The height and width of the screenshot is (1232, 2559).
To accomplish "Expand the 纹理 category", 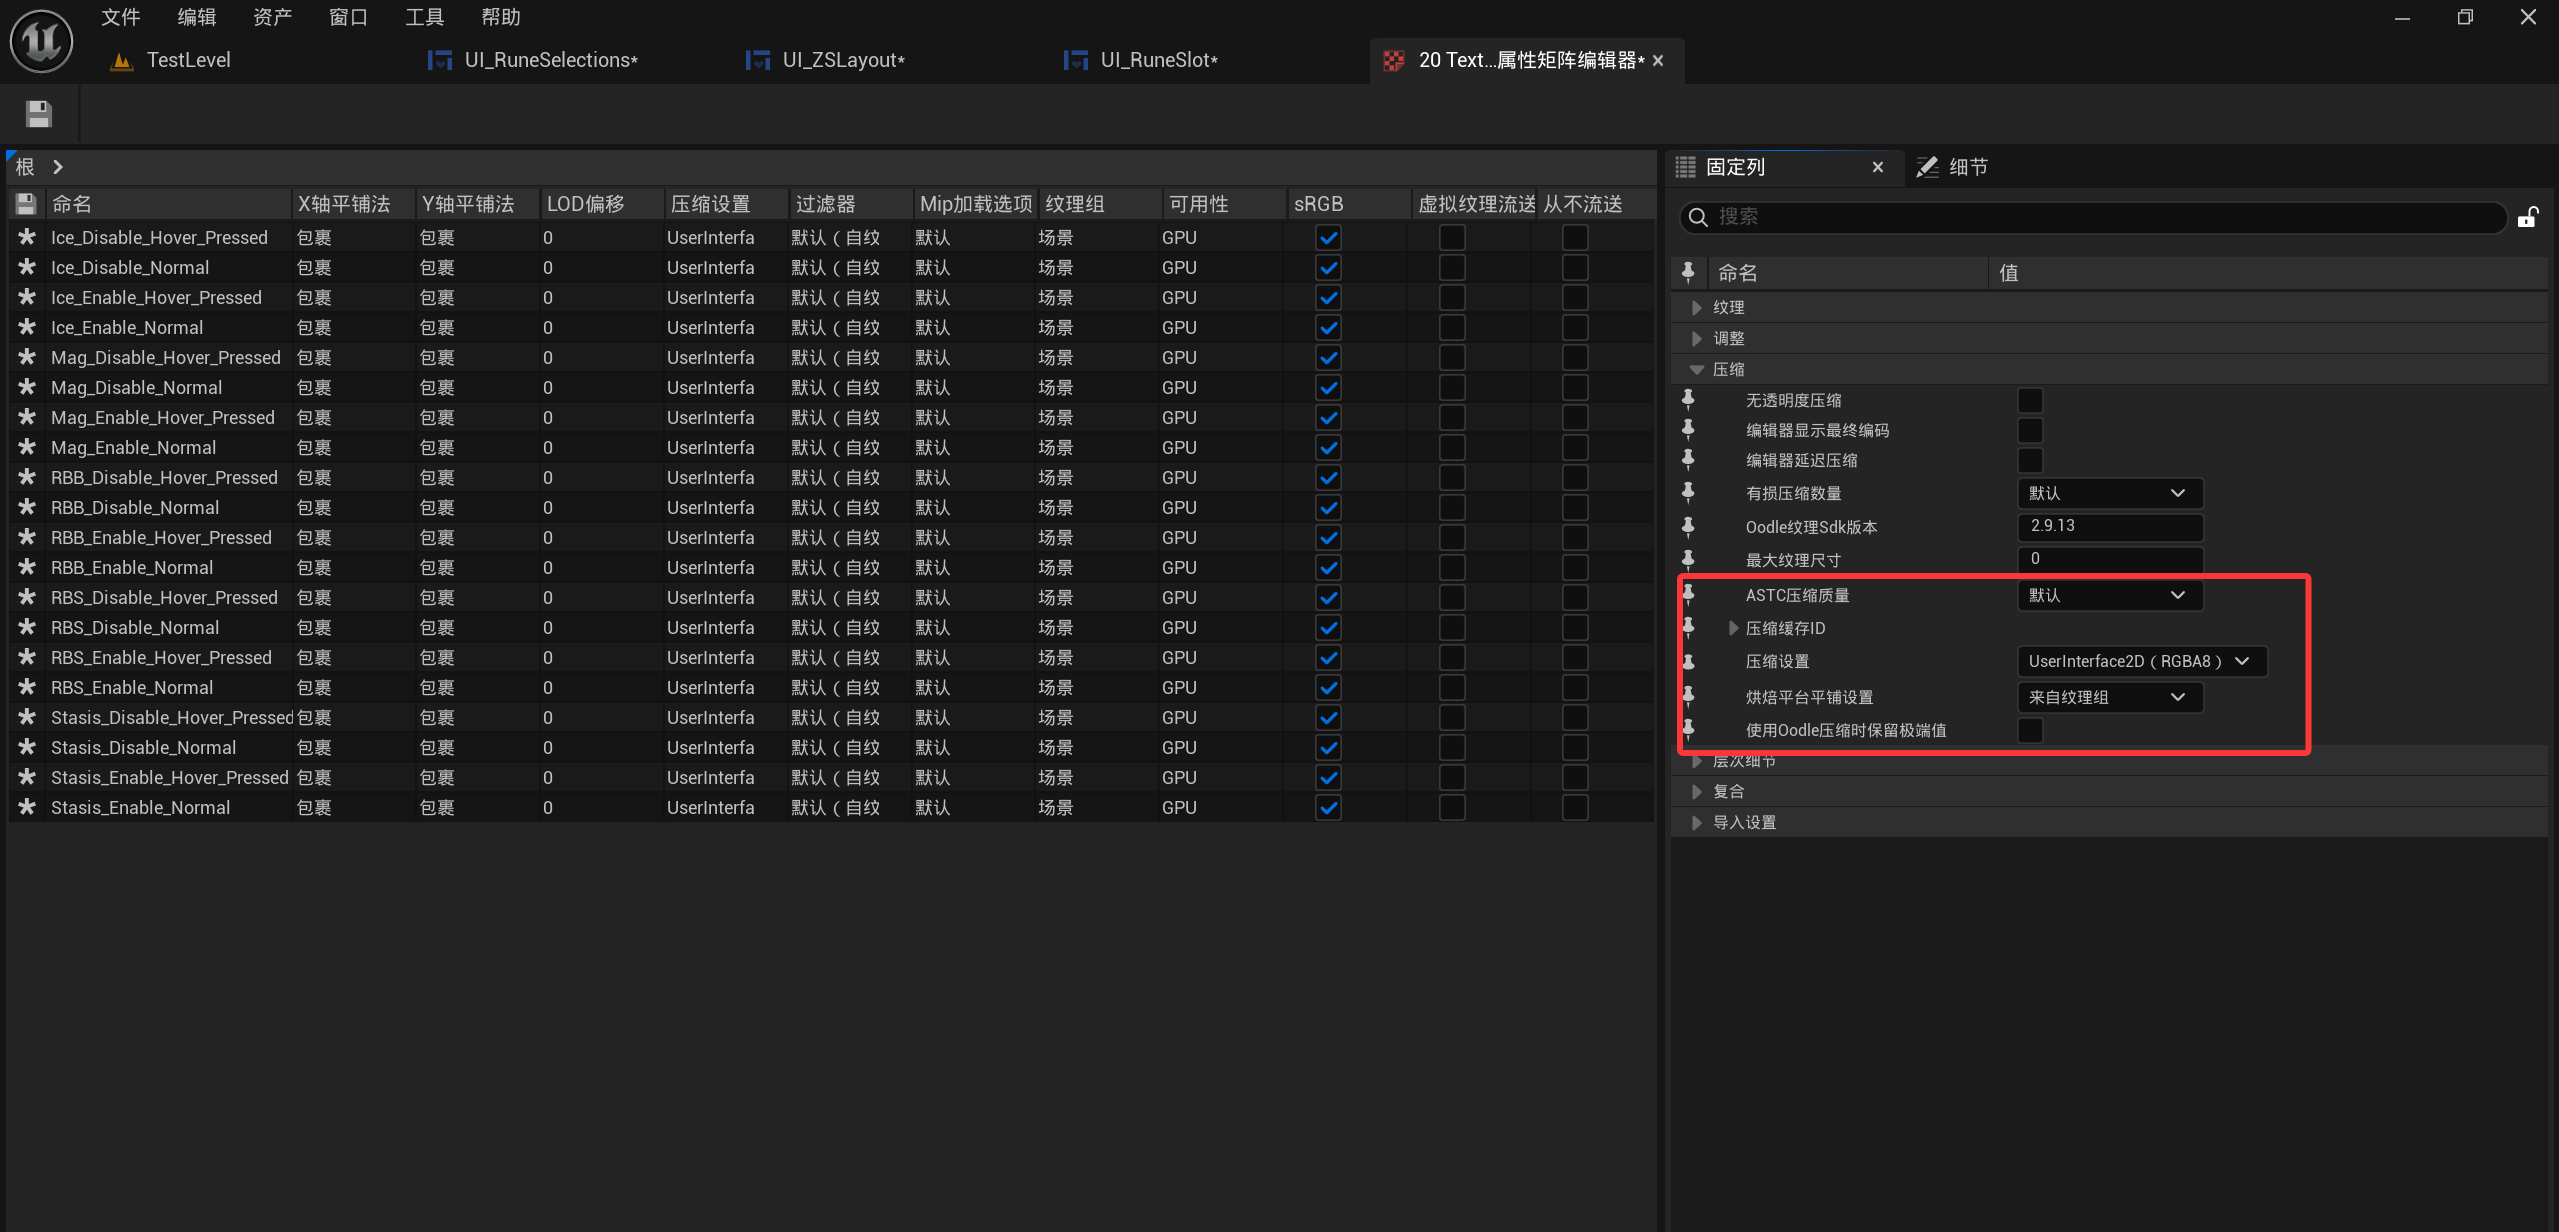I will (x=1697, y=308).
